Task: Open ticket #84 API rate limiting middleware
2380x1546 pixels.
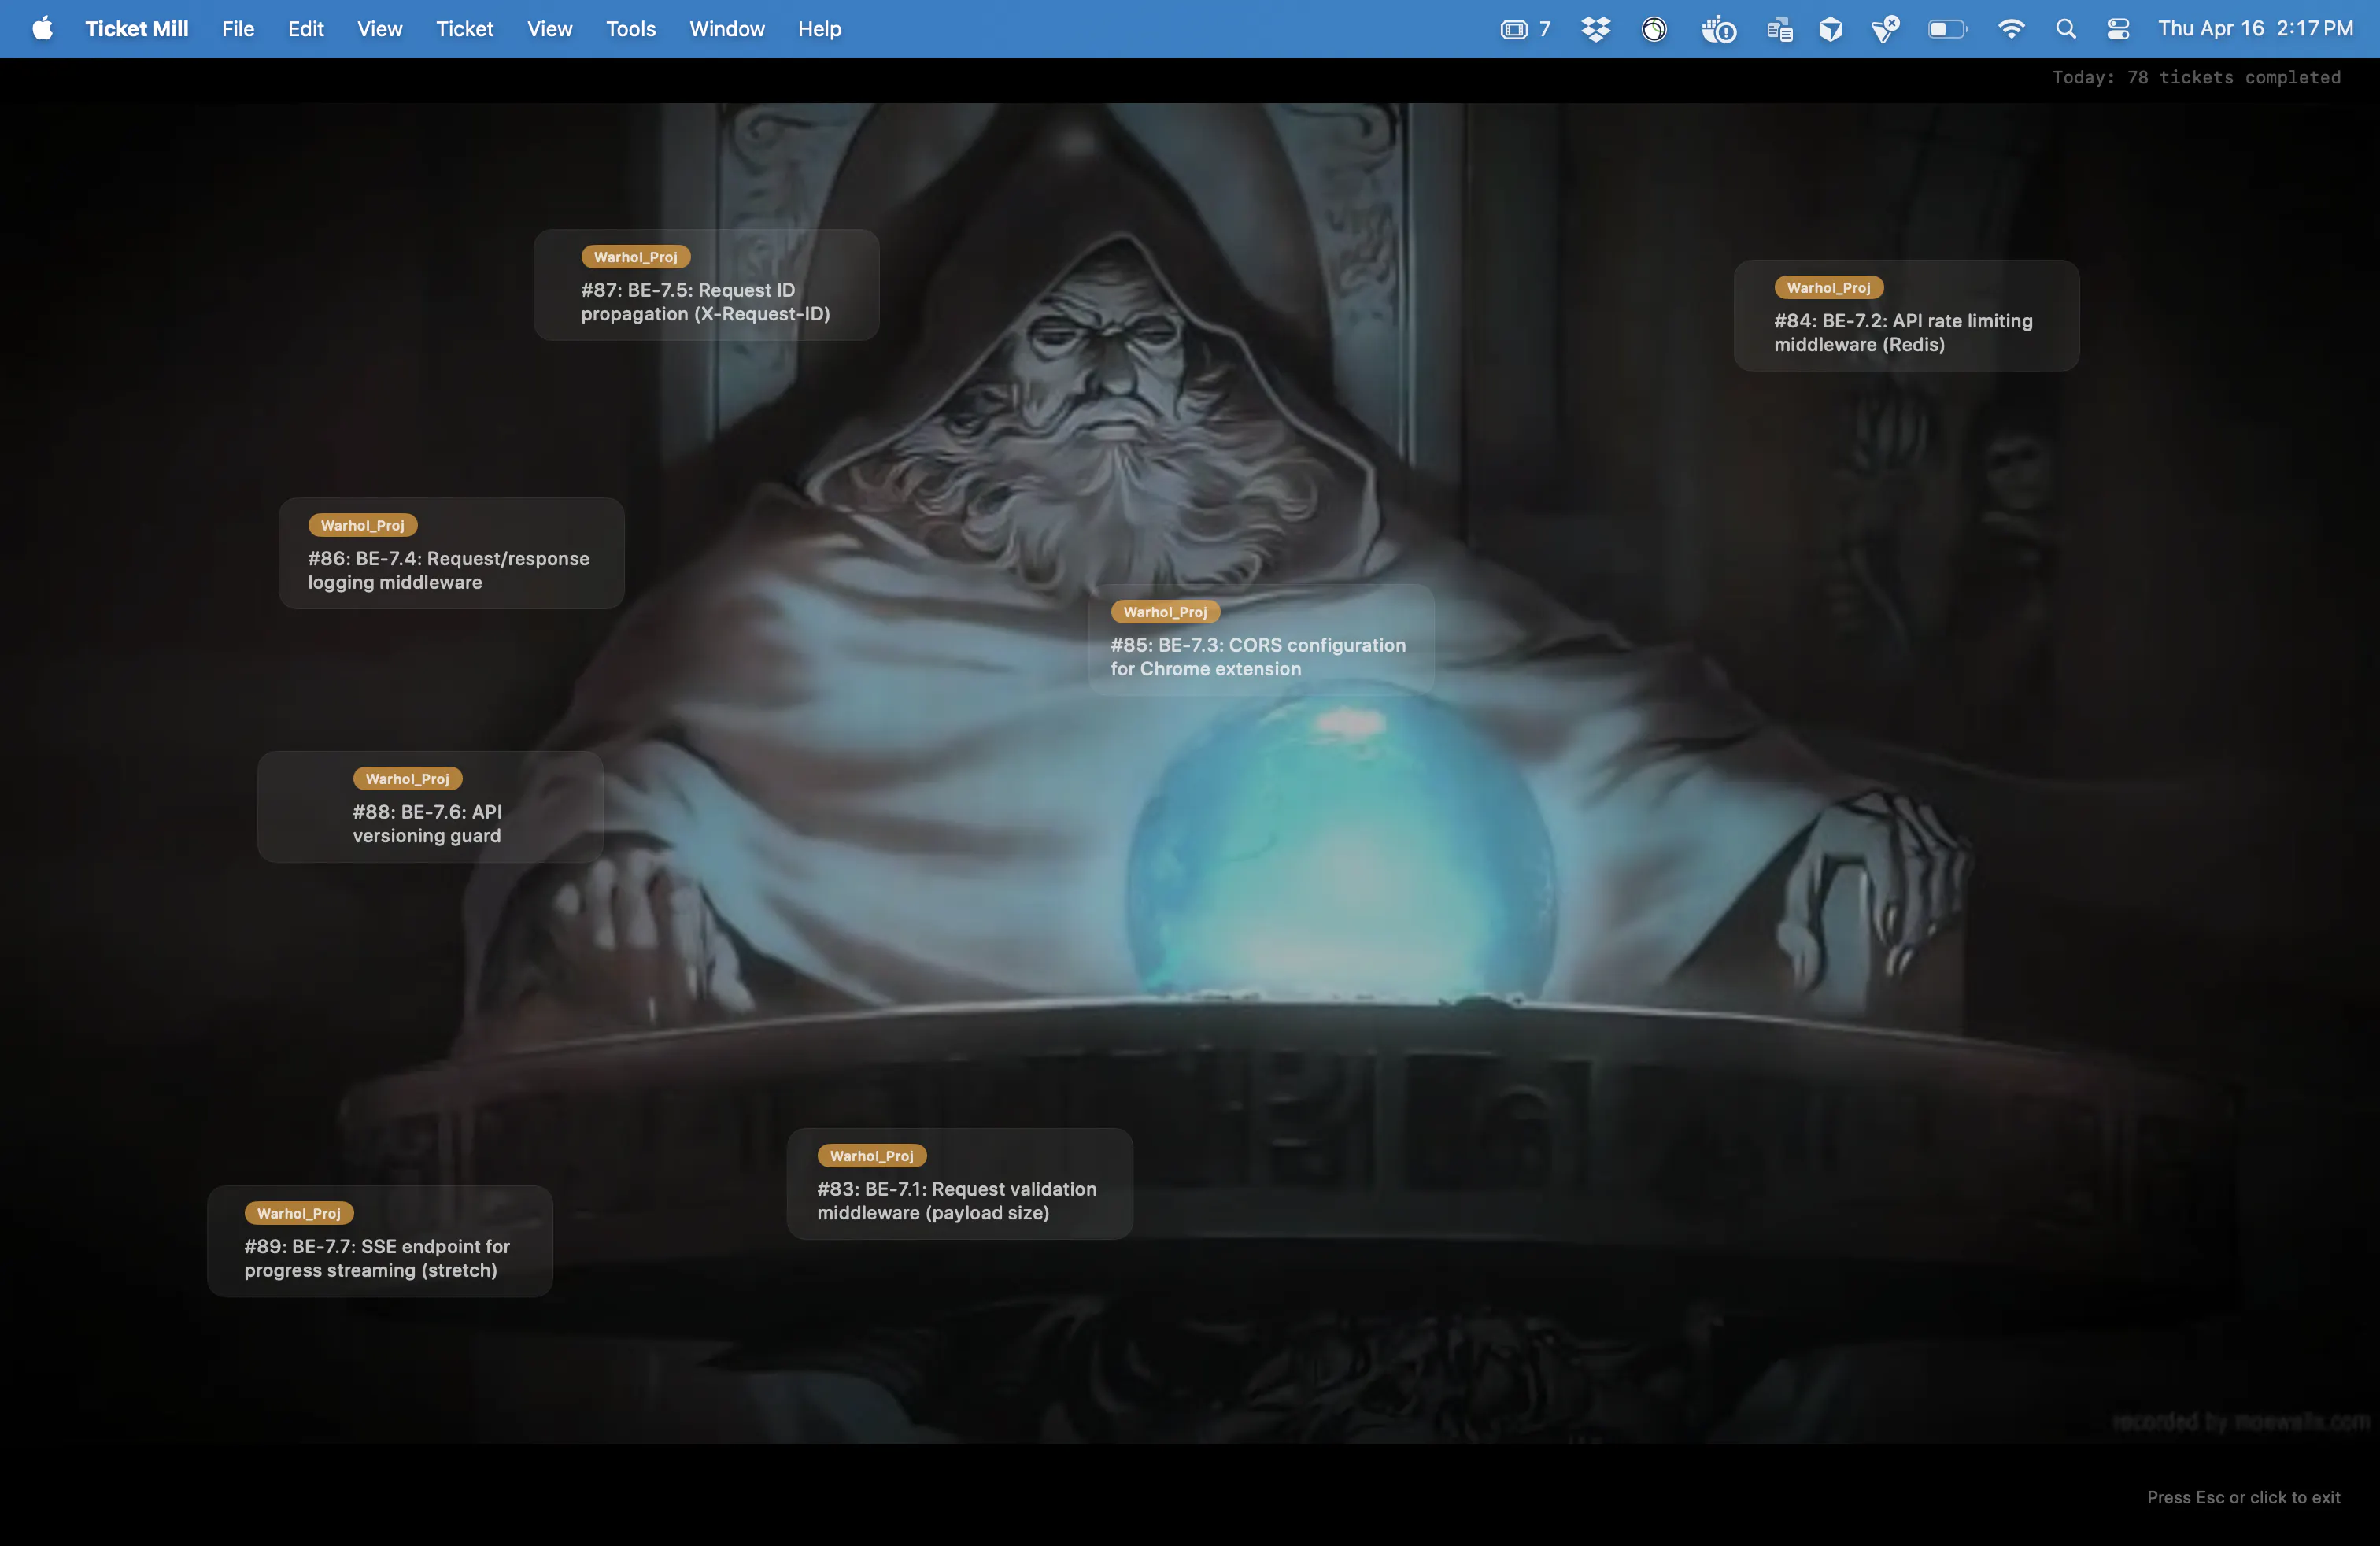Action: (1906, 316)
